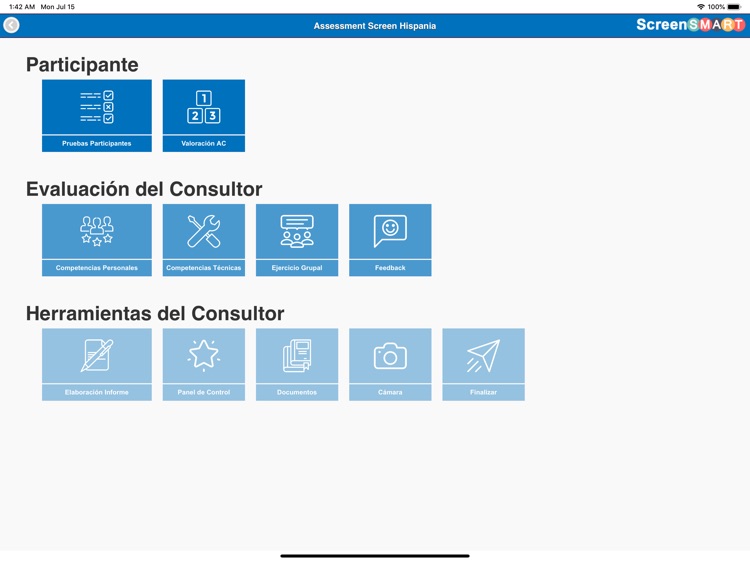This screenshot has height=562, width=750.
Task: Open Competencias Personales people-stars icon
Action: pos(97,231)
